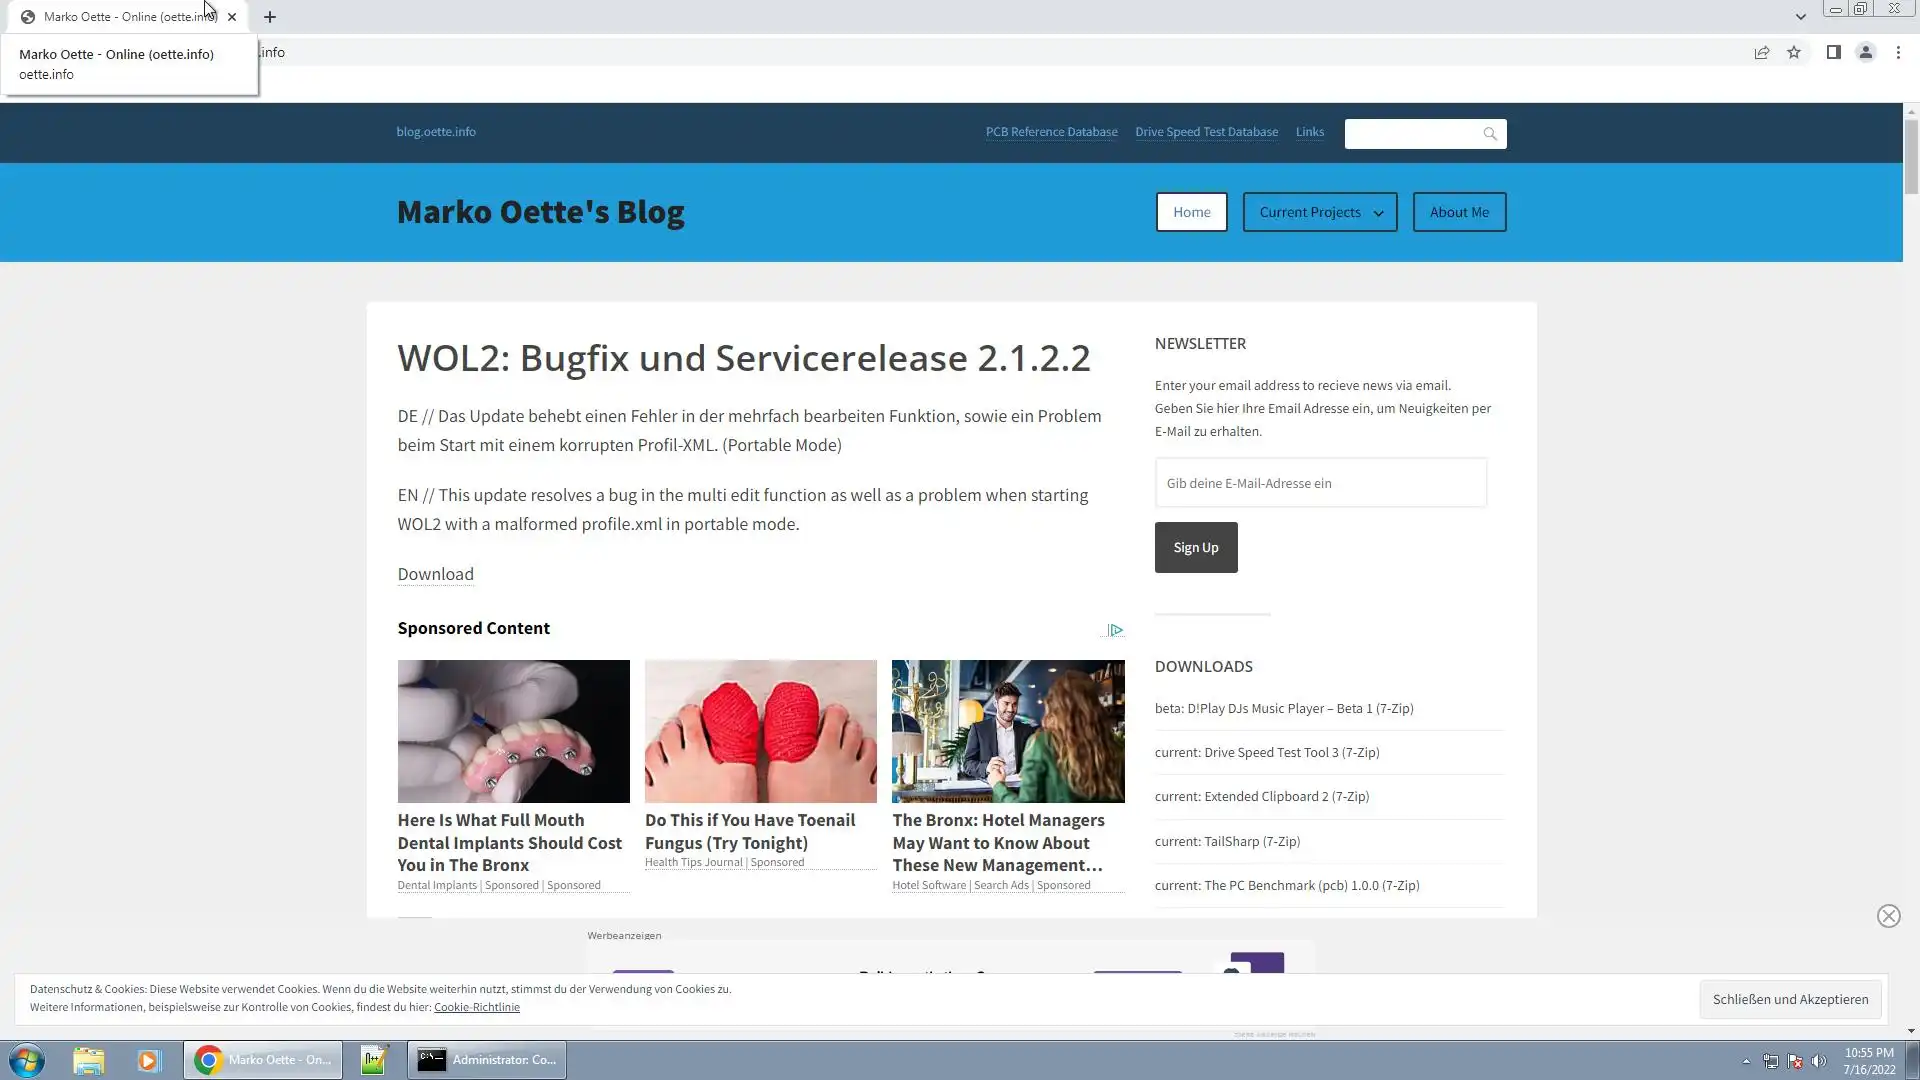Click the share page icon
The width and height of the screenshot is (1920, 1080).
coord(1762,52)
